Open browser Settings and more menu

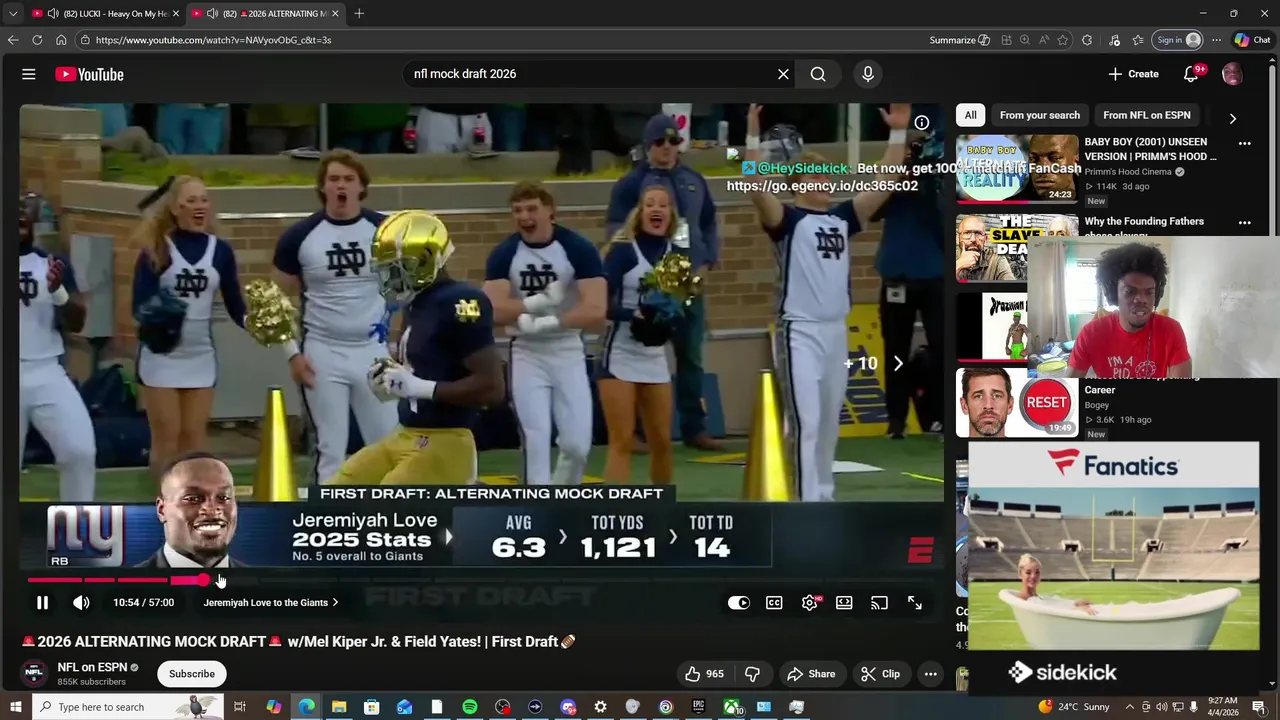pos(1216,40)
